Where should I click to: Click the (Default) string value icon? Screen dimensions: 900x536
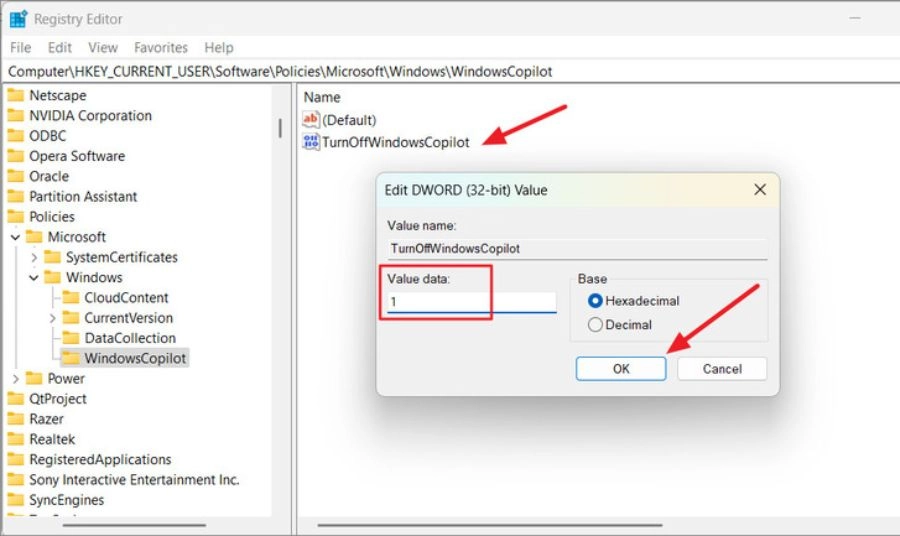(311, 119)
